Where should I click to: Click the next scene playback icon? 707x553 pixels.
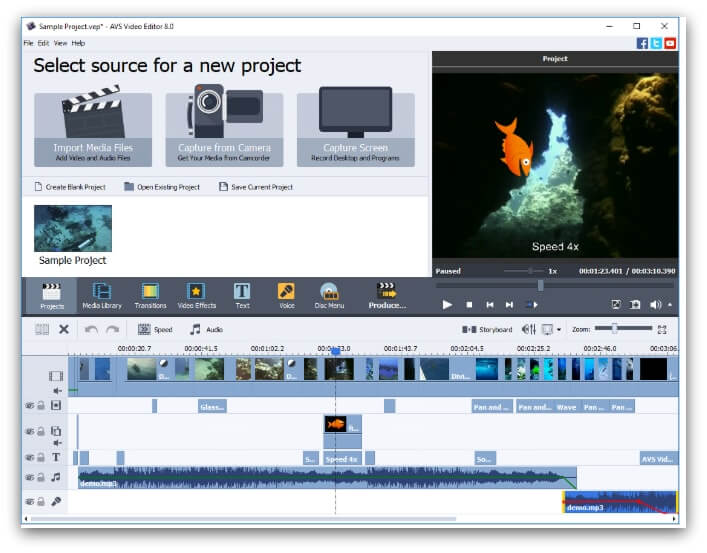(532, 305)
